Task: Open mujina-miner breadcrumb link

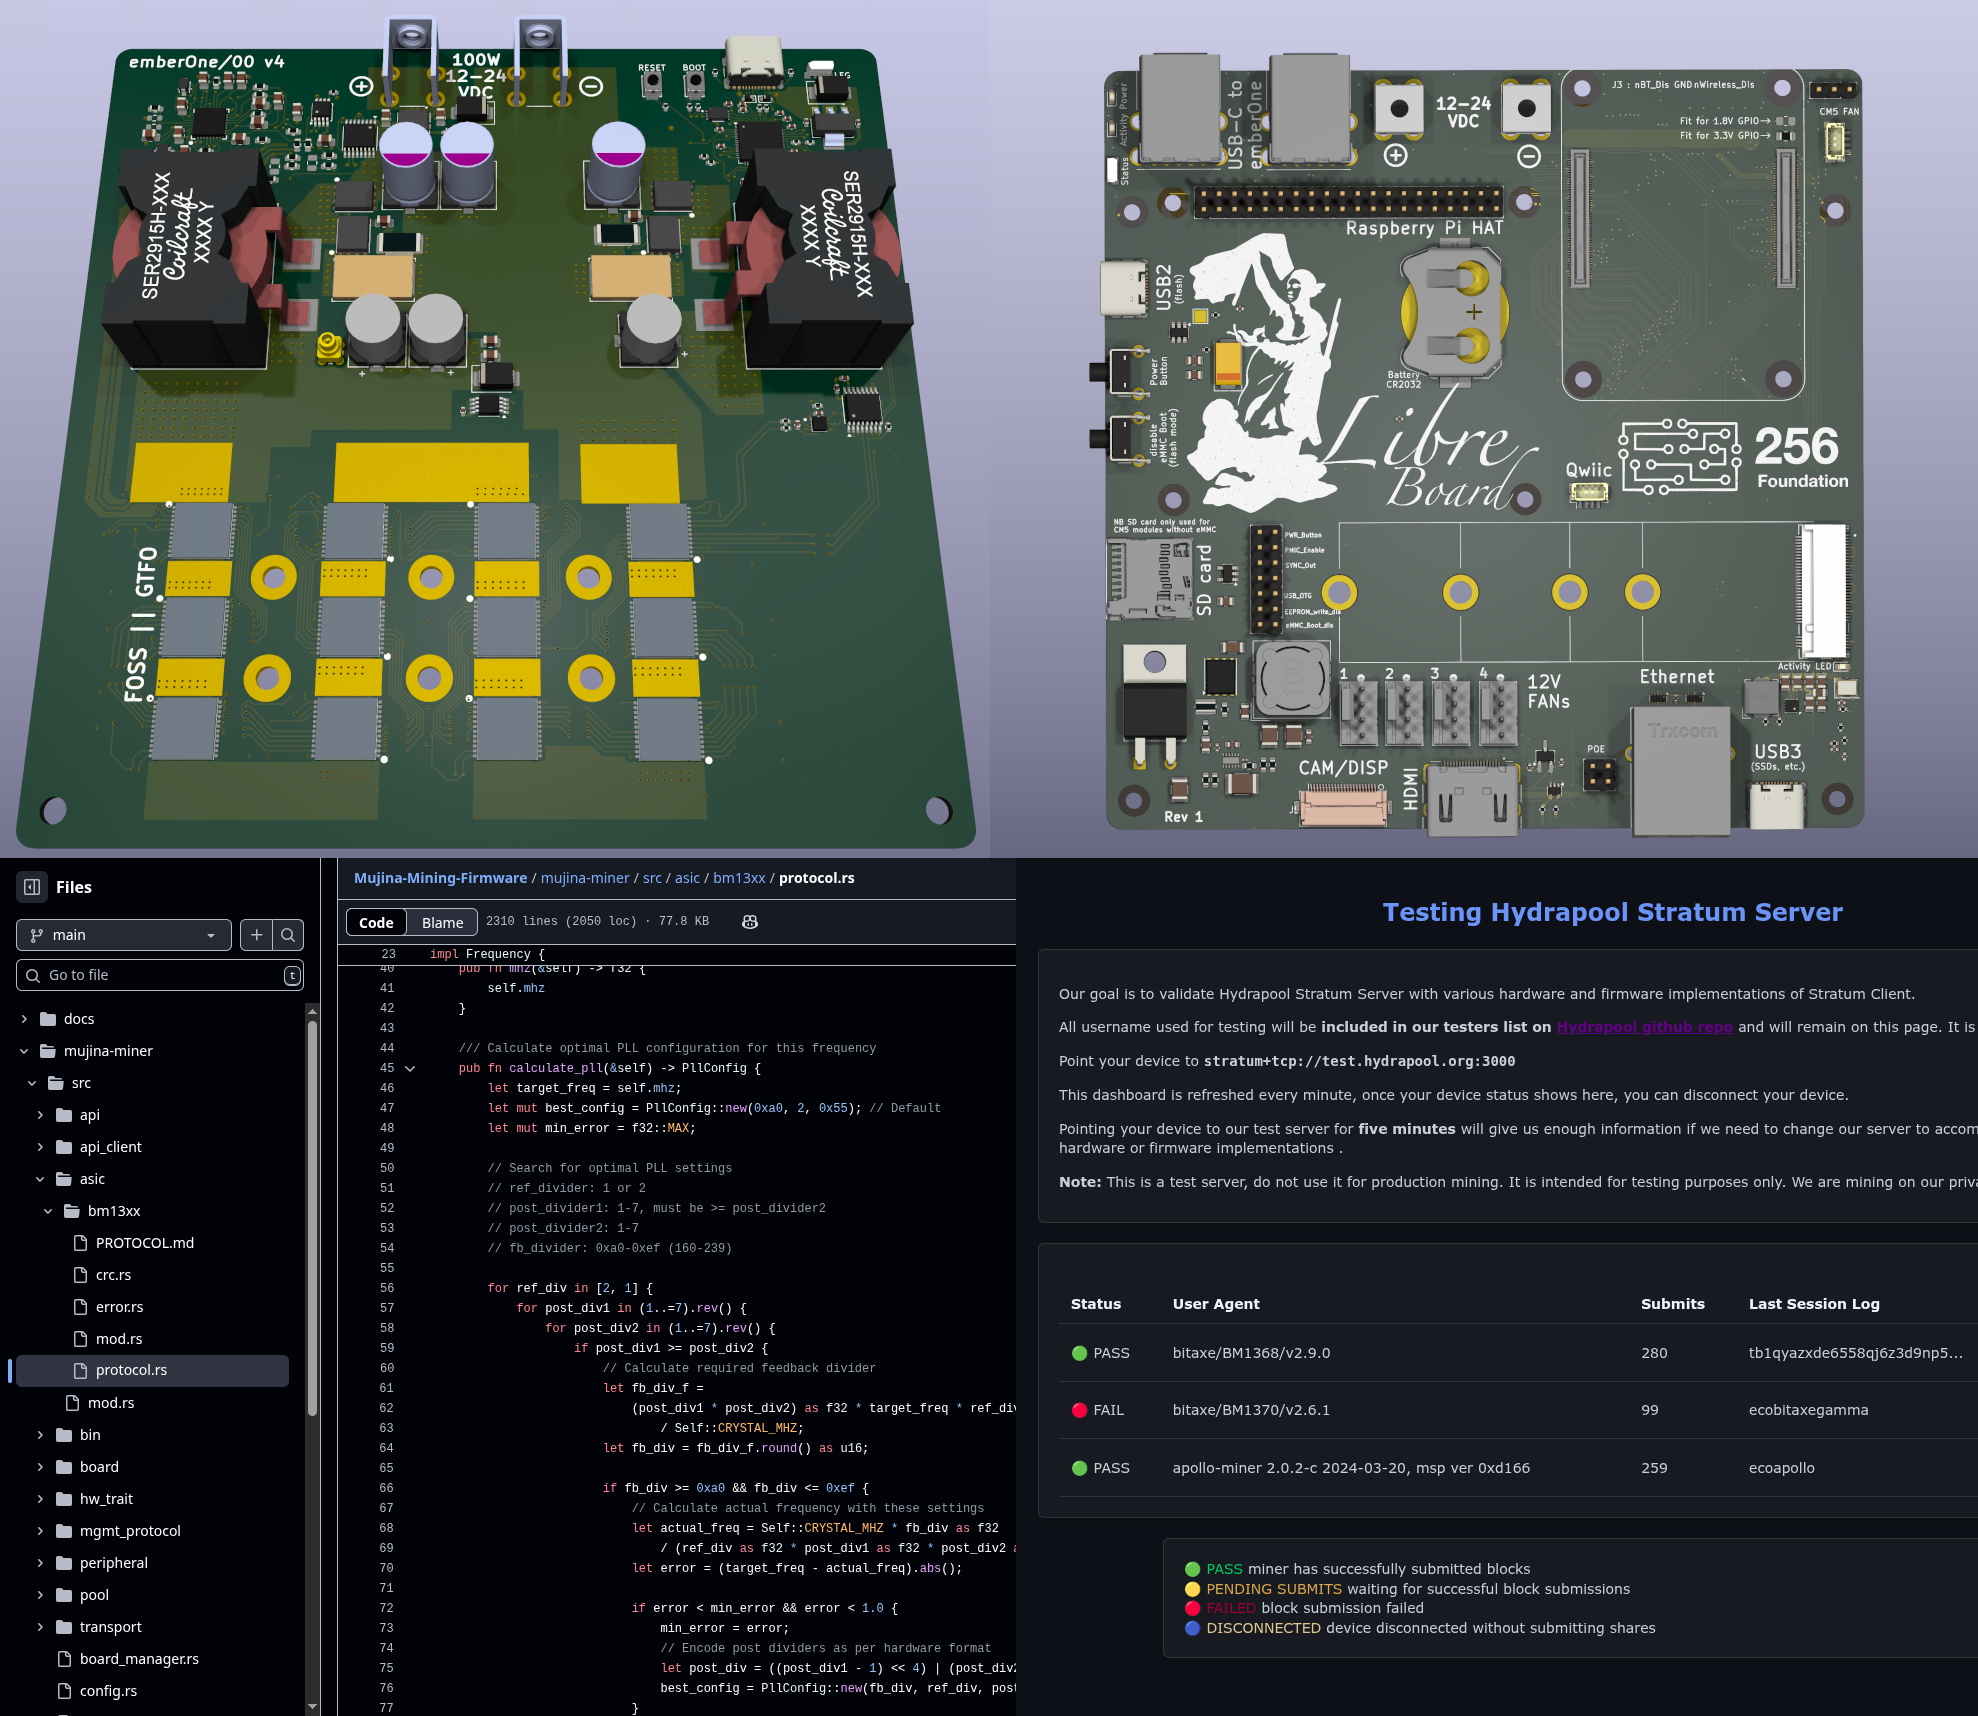Action: [x=585, y=878]
